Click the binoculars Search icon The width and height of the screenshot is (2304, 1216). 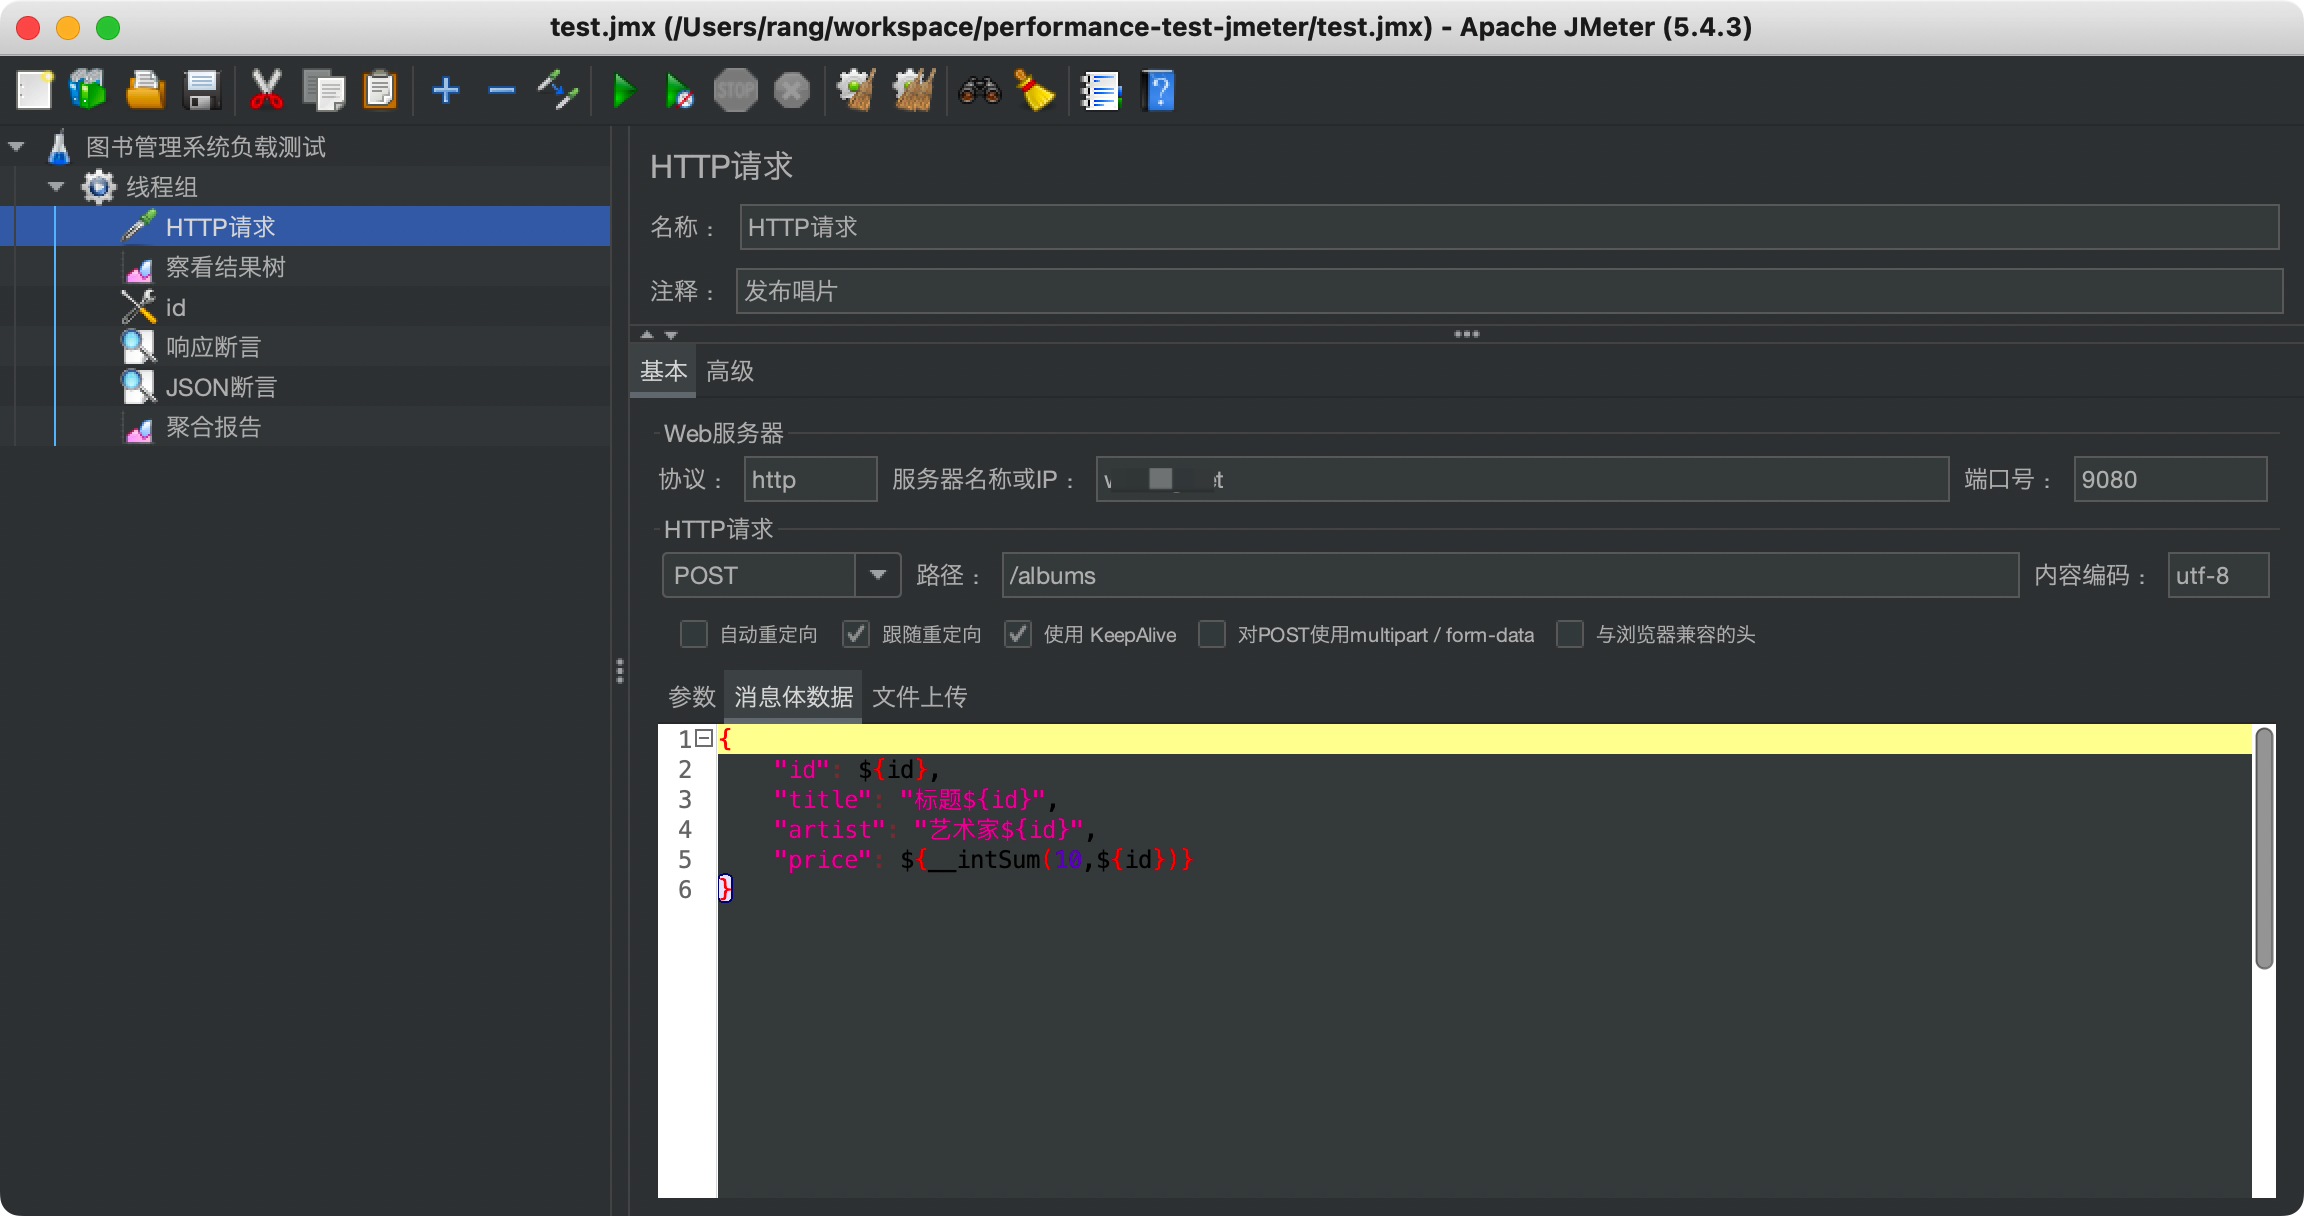point(979,91)
